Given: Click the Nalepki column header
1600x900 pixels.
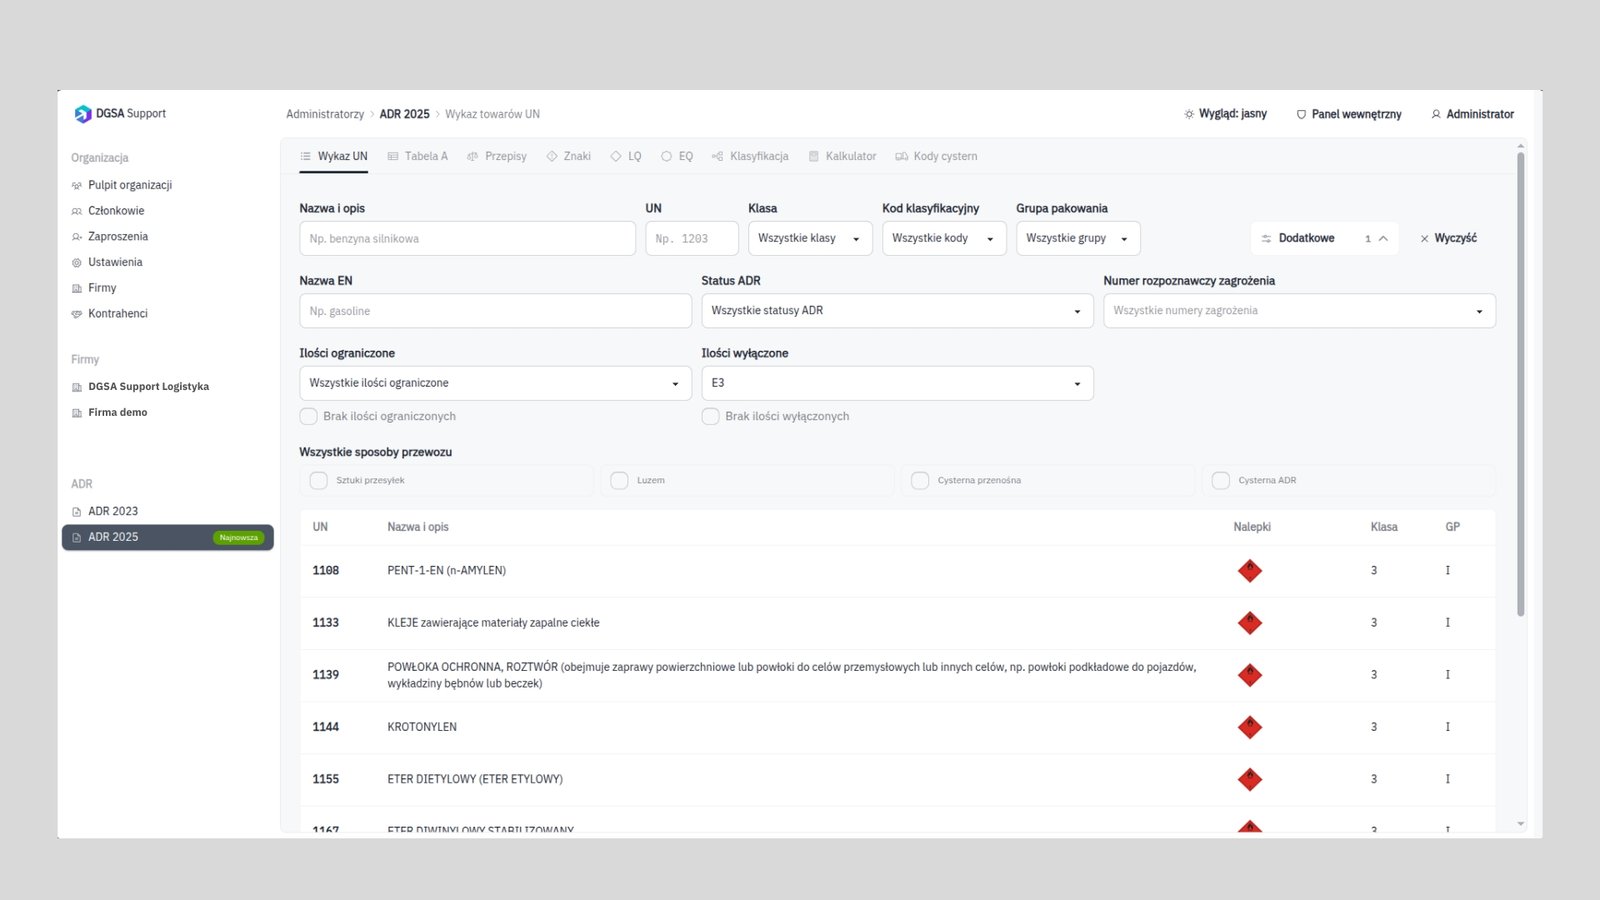Looking at the screenshot, I should pos(1252,527).
